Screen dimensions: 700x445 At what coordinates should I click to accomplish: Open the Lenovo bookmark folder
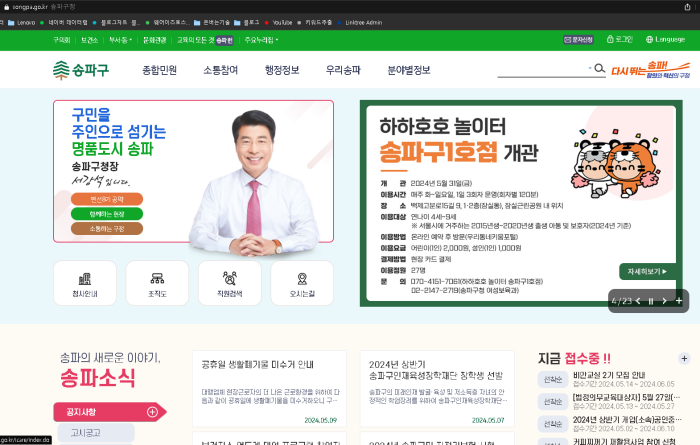(21, 22)
